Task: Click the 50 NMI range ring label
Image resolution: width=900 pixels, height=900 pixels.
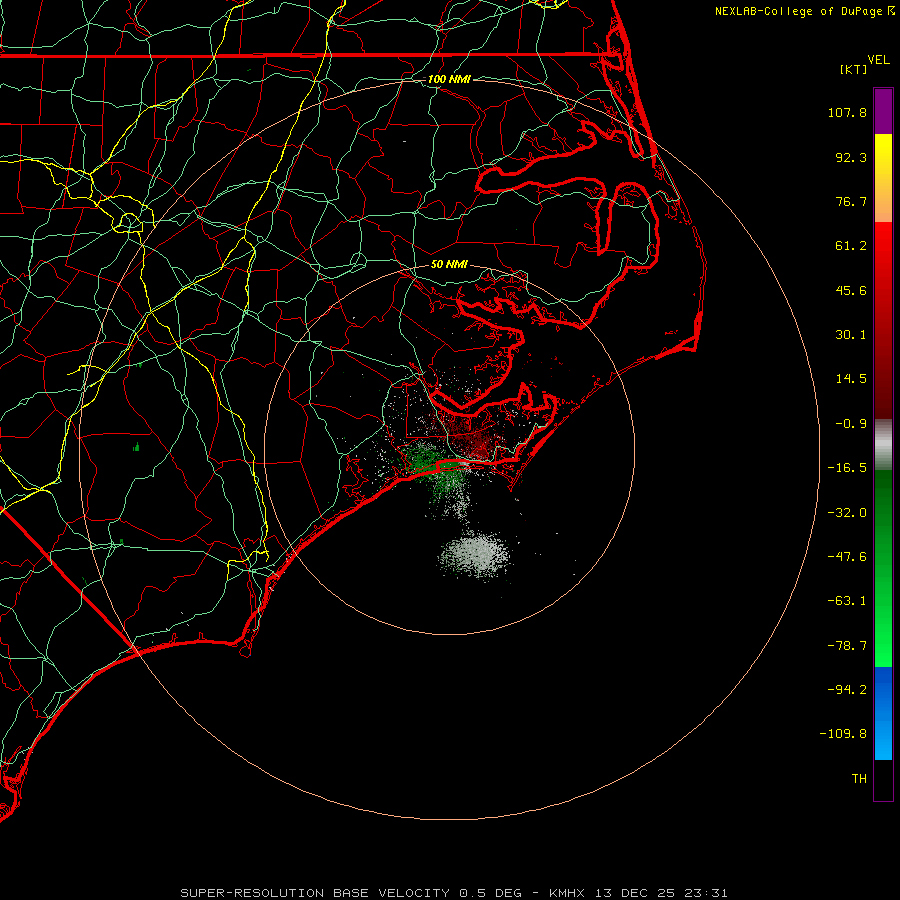Action: click(449, 264)
